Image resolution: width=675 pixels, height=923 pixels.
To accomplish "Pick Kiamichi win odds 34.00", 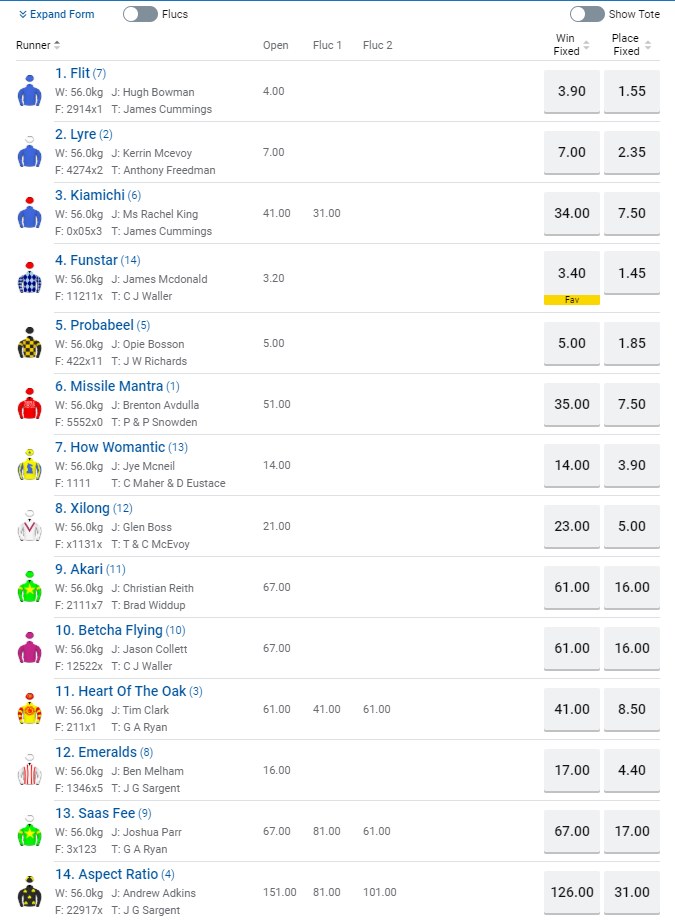I will (572, 213).
